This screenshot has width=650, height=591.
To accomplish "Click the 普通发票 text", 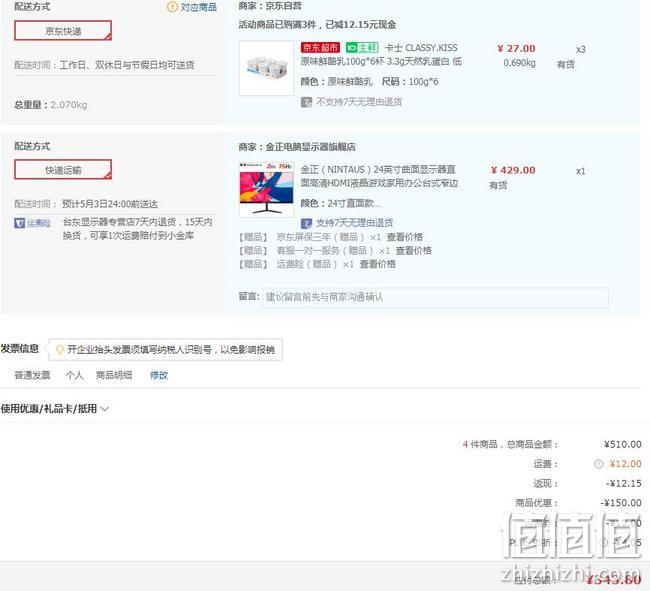I will click(32, 375).
